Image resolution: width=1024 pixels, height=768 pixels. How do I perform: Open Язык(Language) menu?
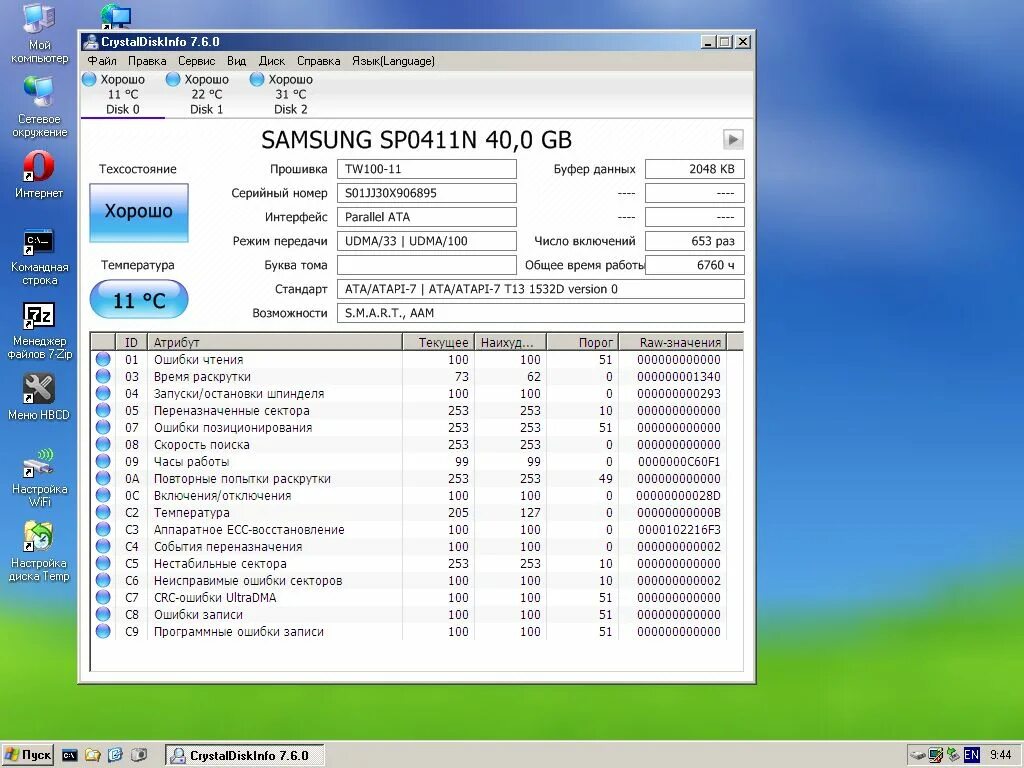[393, 61]
